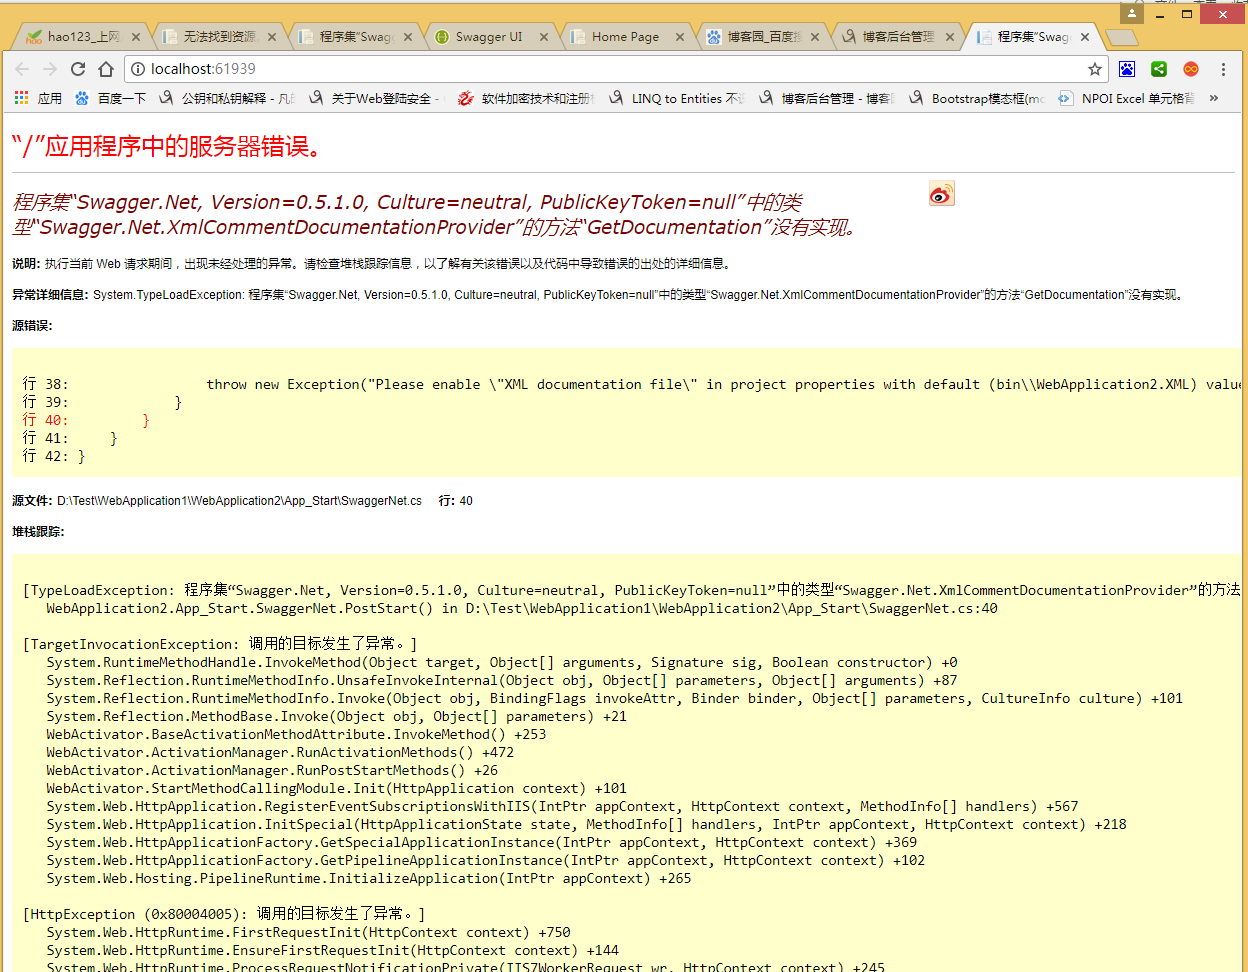The image size is (1248, 972).
Task: Click the HttpException (0x80004005) line
Action: (x=224, y=914)
